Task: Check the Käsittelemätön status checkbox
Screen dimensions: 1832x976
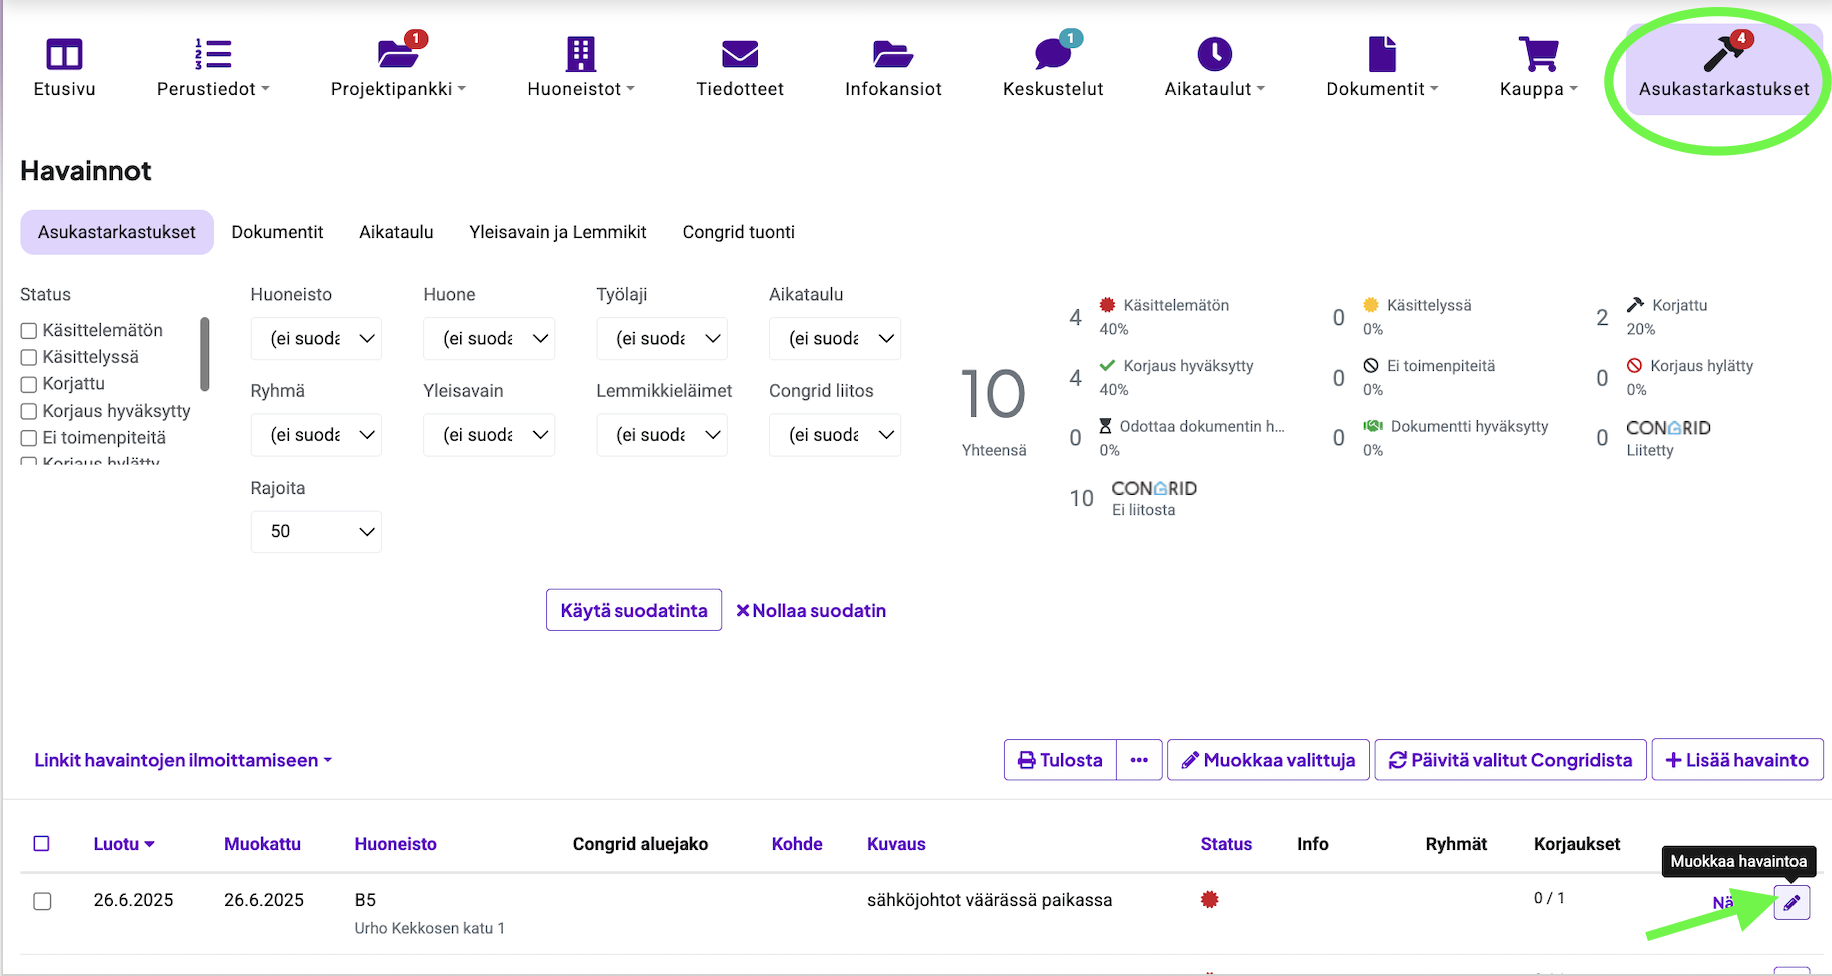Action: click(x=29, y=331)
